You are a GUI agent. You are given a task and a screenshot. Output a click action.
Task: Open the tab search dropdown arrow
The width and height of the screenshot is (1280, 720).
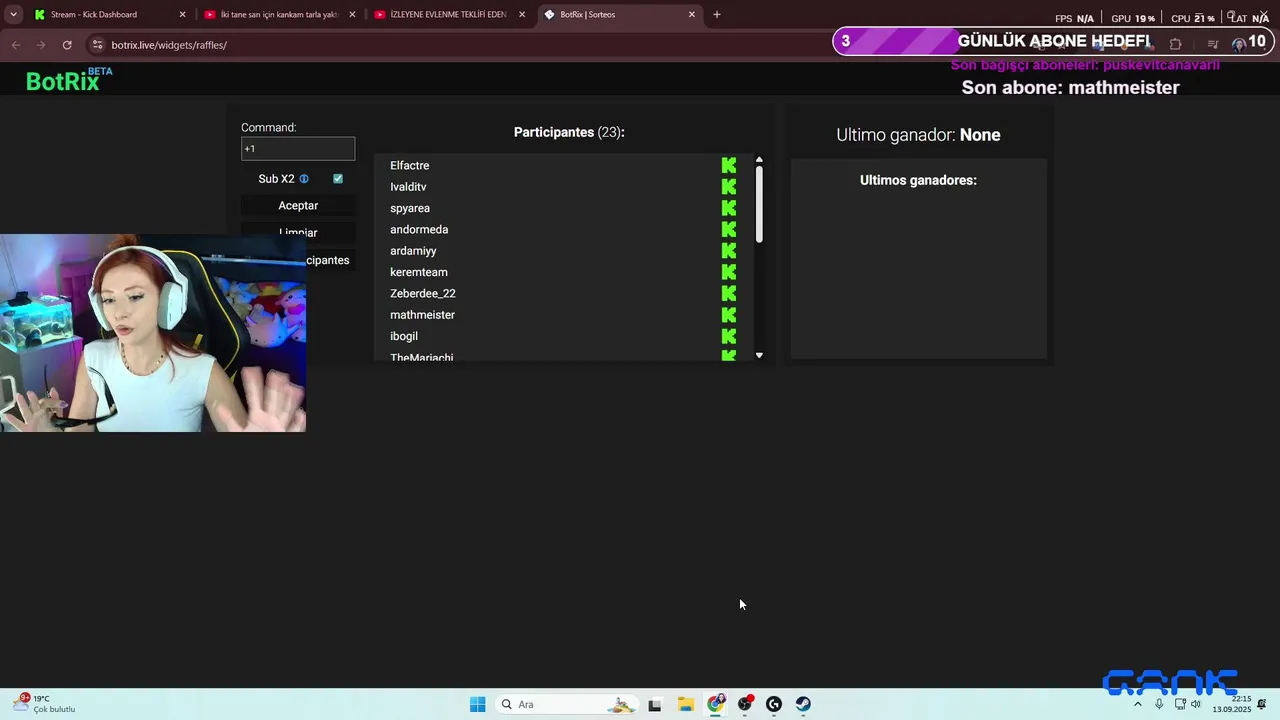(x=13, y=14)
